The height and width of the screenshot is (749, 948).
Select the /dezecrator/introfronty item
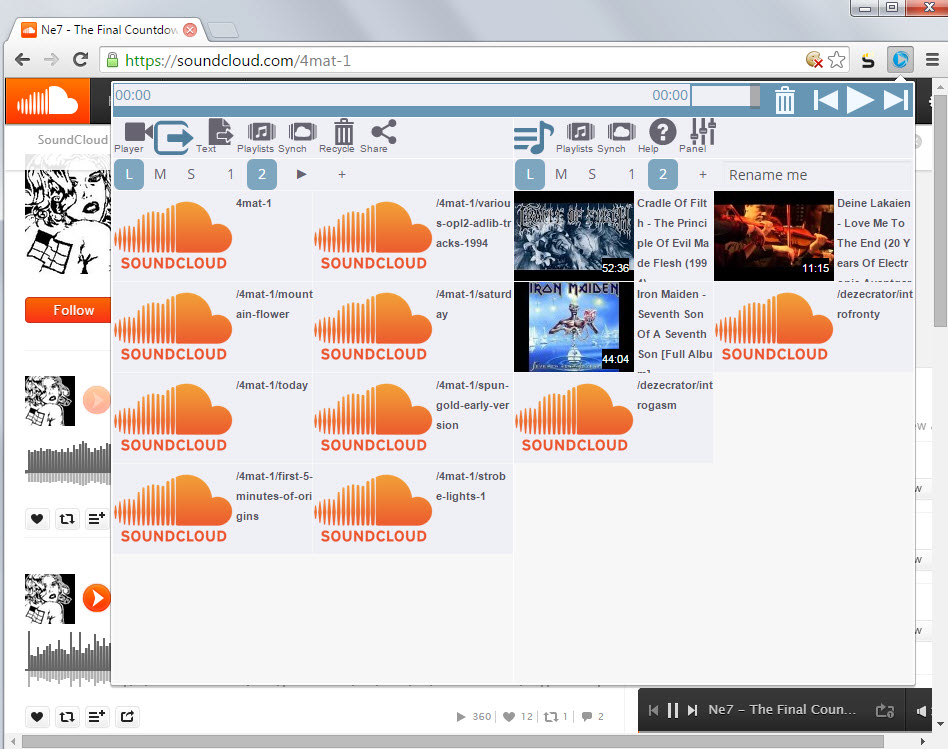coord(814,327)
